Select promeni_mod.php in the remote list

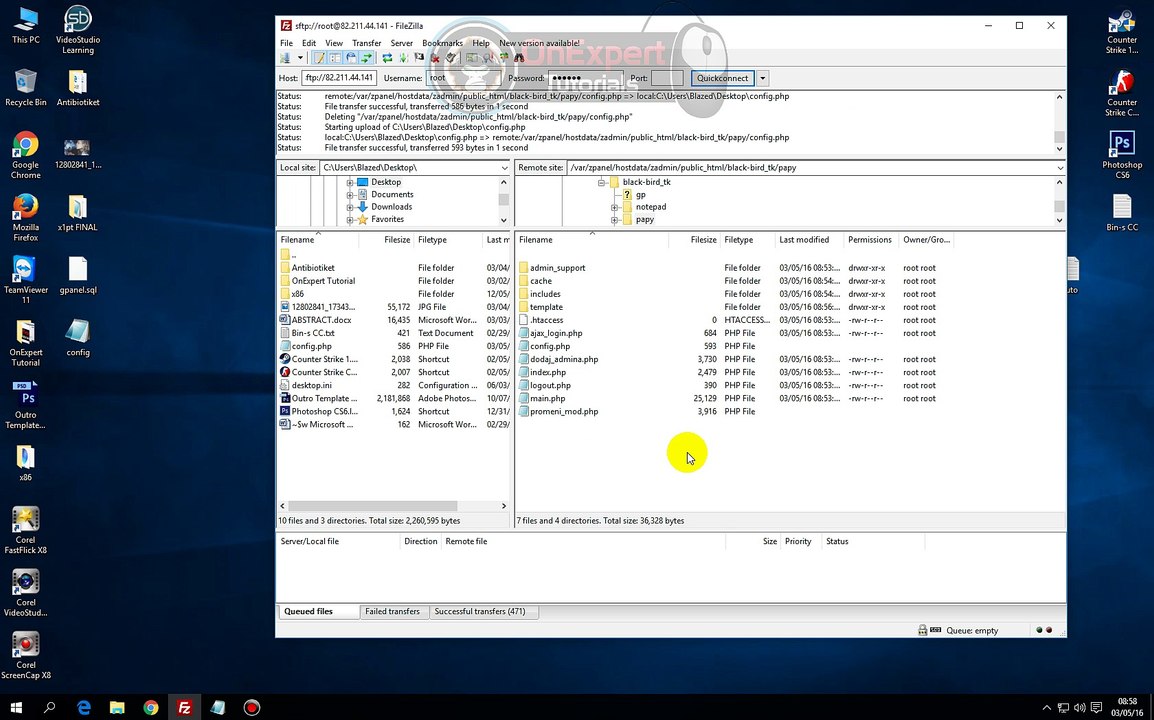pyautogui.click(x=564, y=412)
